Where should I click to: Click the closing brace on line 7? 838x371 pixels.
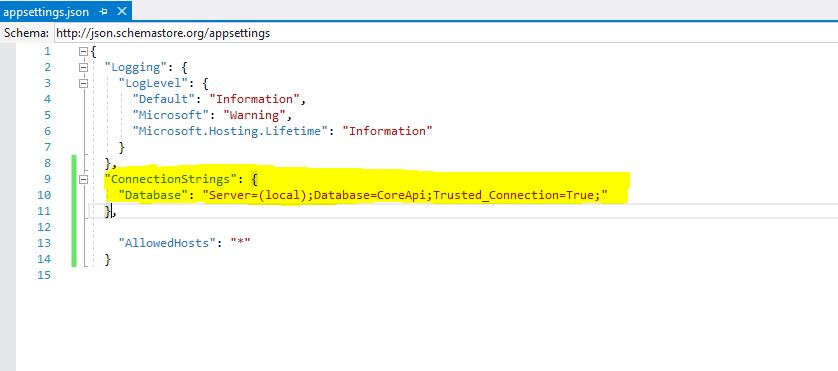point(122,147)
